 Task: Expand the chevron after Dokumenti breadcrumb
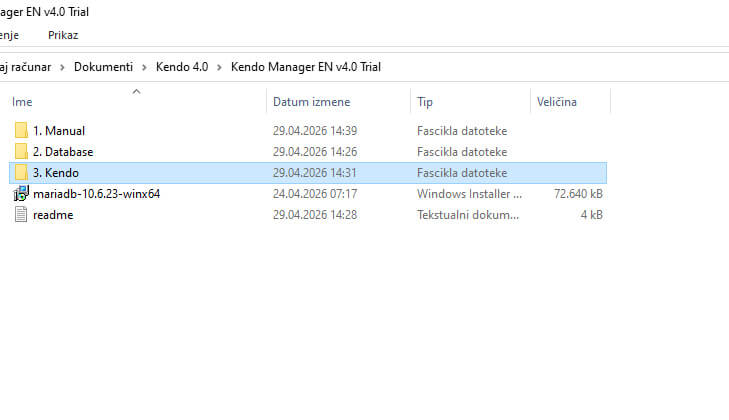pos(145,67)
